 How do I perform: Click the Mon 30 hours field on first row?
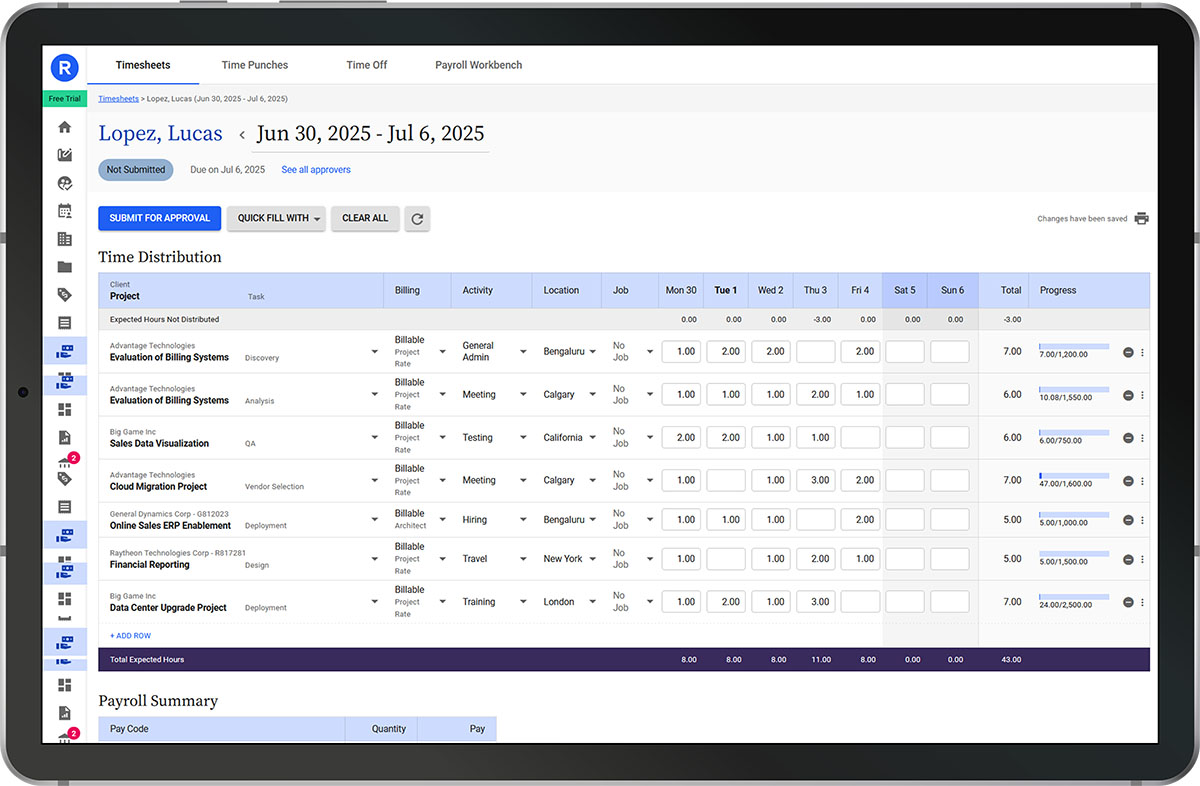pyautogui.click(x=681, y=351)
